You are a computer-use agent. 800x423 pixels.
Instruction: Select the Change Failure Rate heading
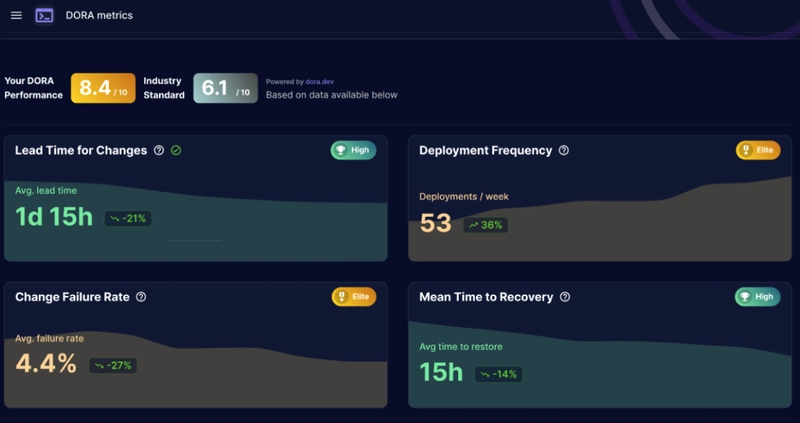[x=72, y=297]
